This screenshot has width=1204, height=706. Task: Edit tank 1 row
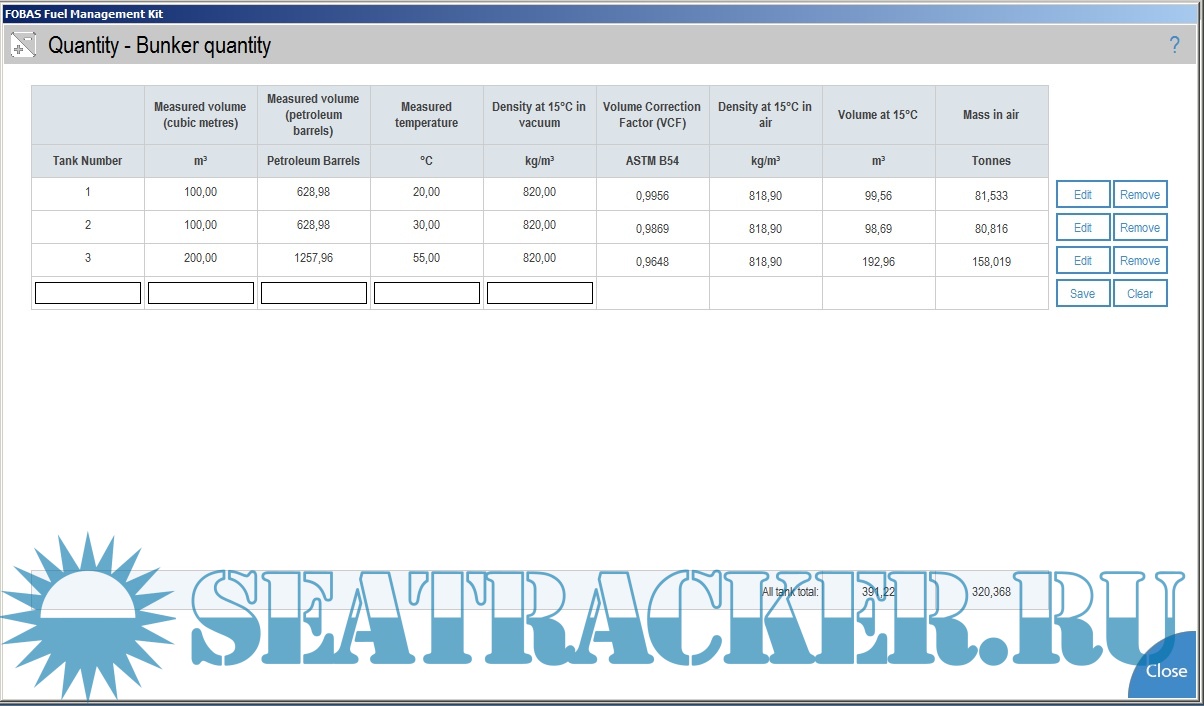coord(1082,195)
